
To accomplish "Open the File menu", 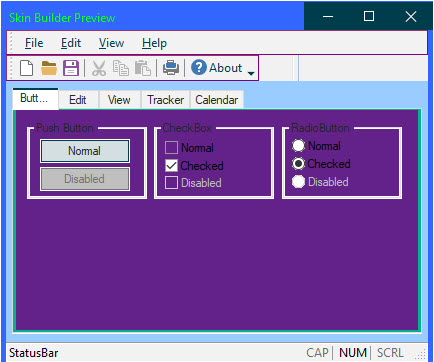I will click(34, 43).
